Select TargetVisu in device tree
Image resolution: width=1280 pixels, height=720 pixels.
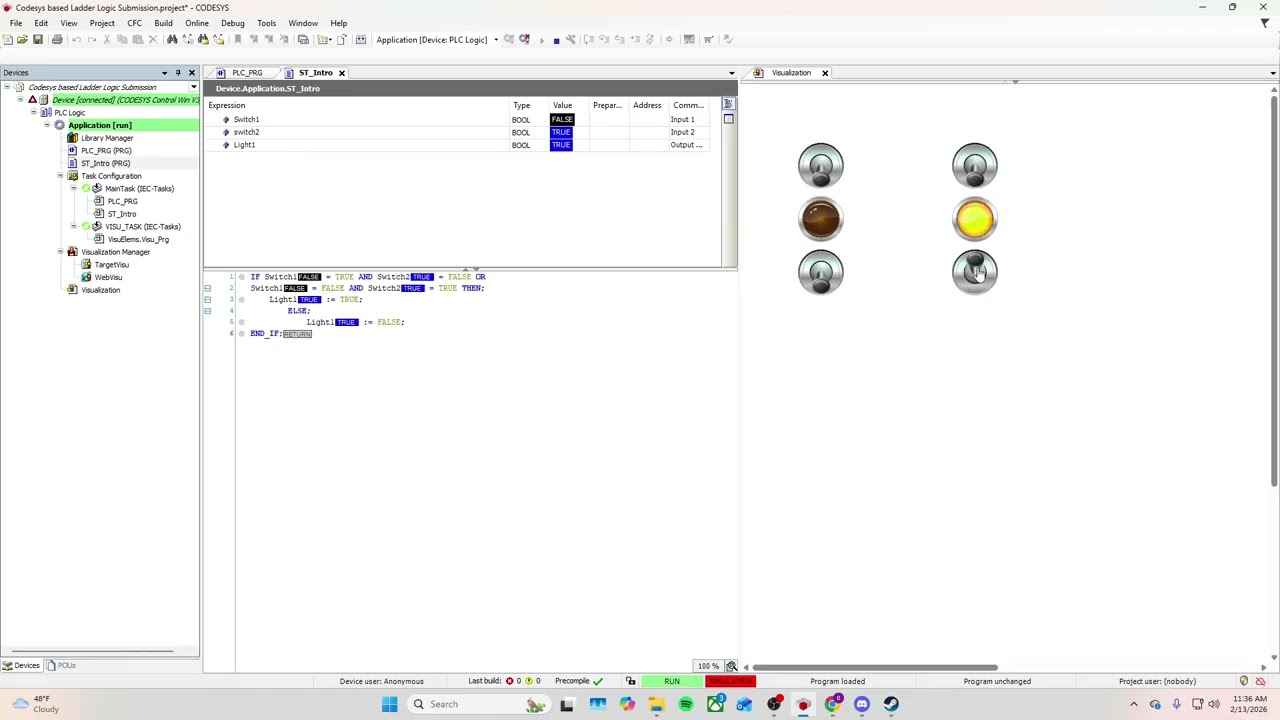112,265
